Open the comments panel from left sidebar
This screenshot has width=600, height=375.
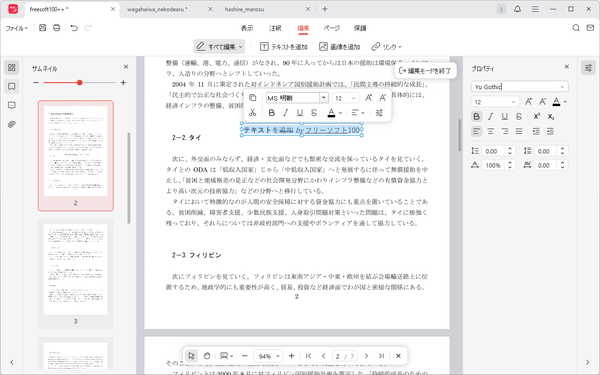(11, 105)
